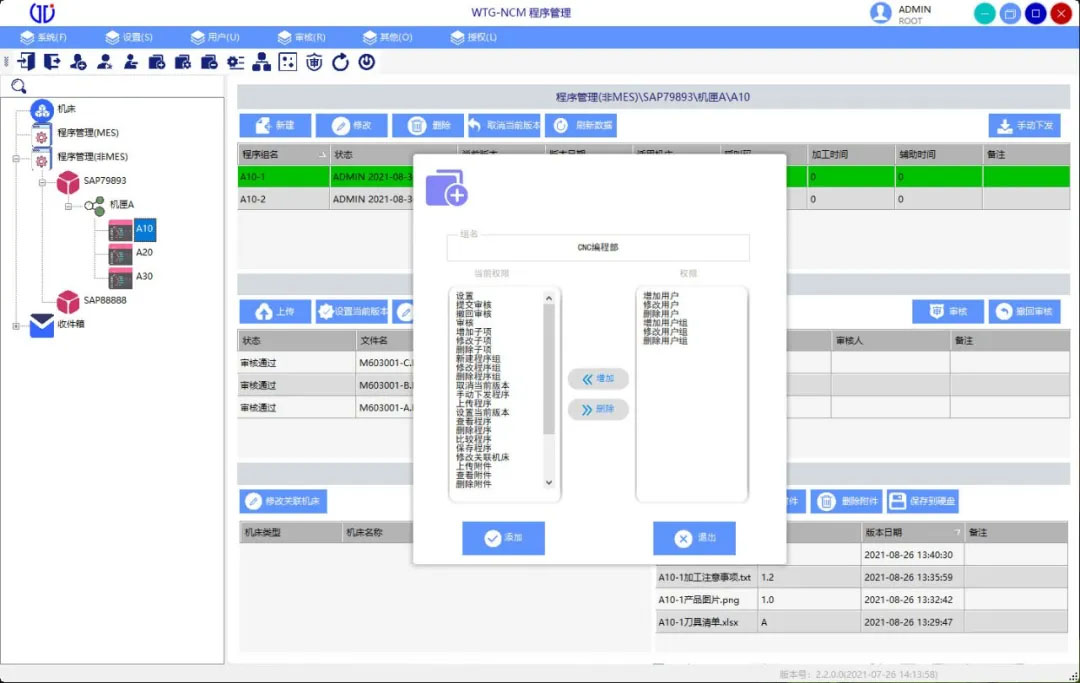Click the 上传 upload button
Screen dimensions: 1080x683
click(x=276, y=312)
